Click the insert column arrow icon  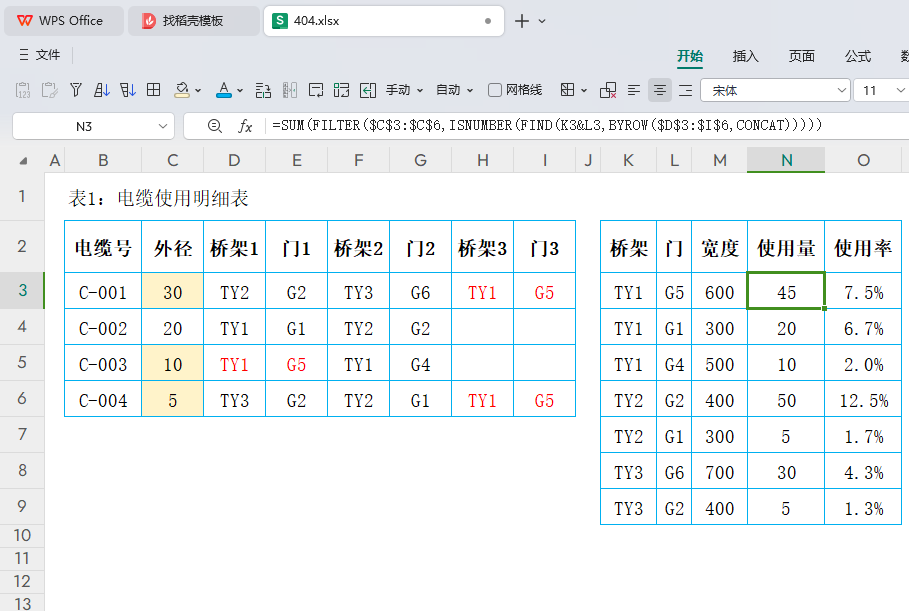tap(368, 90)
